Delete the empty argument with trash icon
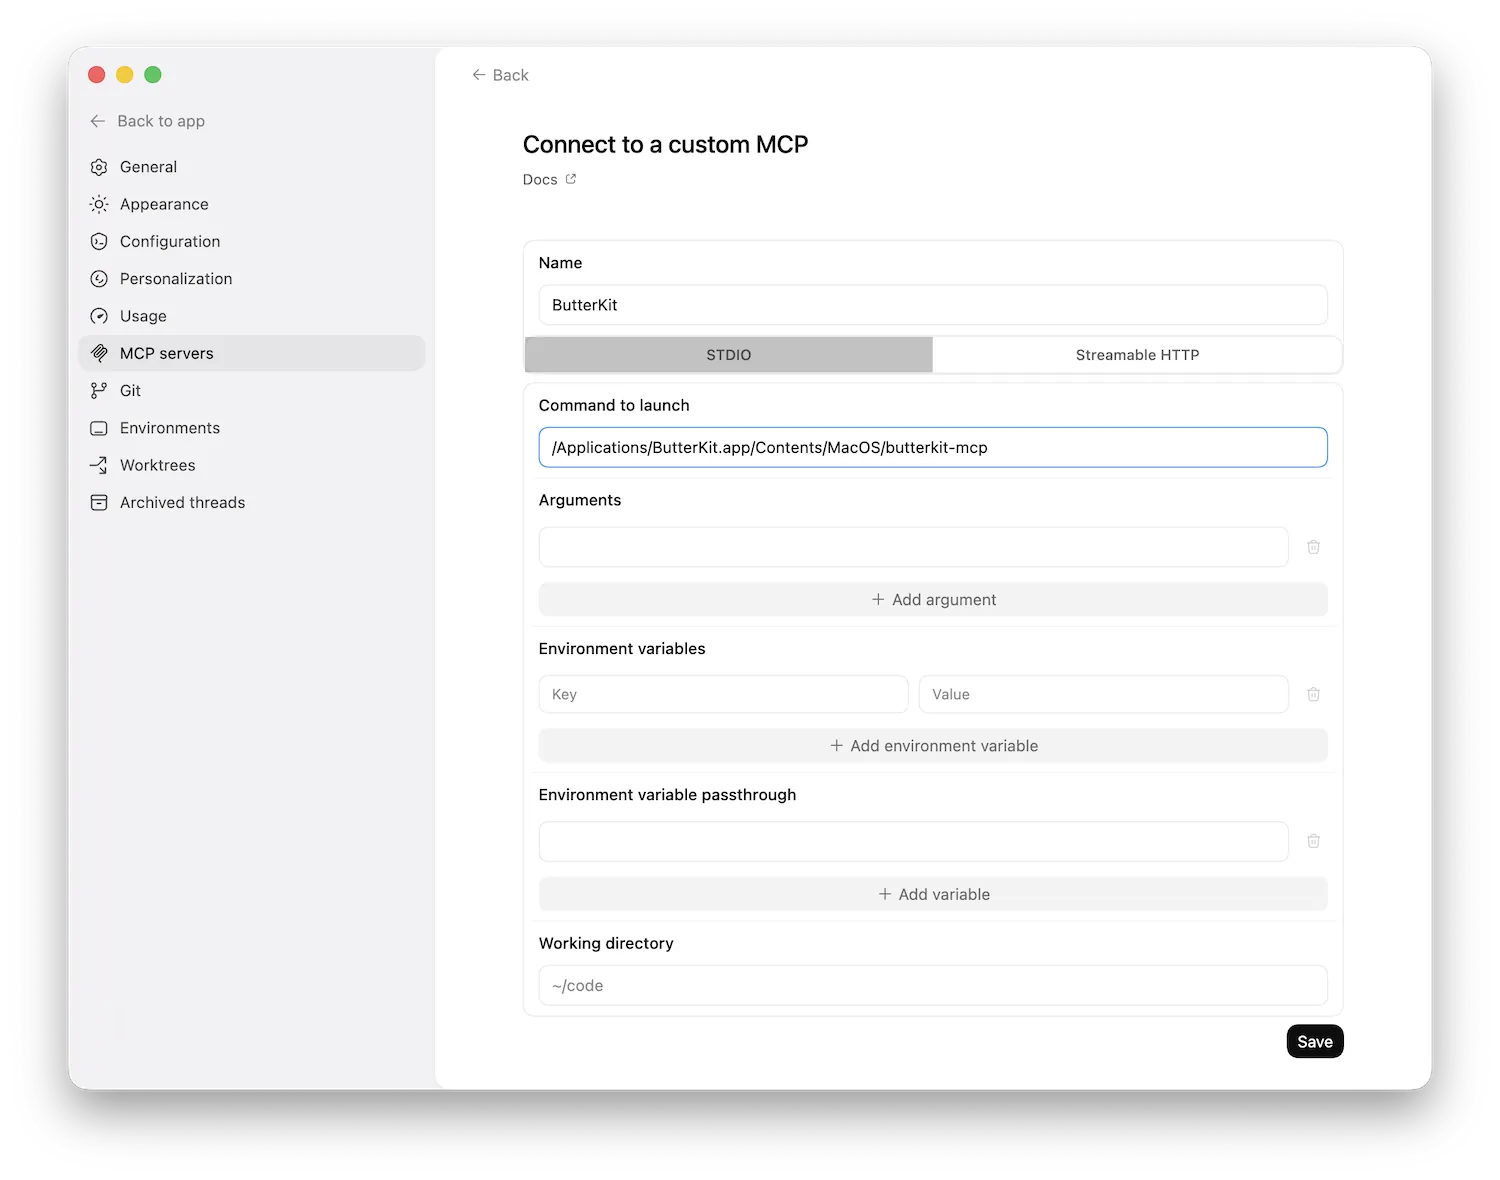This screenshot has width=1500, height=1180. 1313,547
